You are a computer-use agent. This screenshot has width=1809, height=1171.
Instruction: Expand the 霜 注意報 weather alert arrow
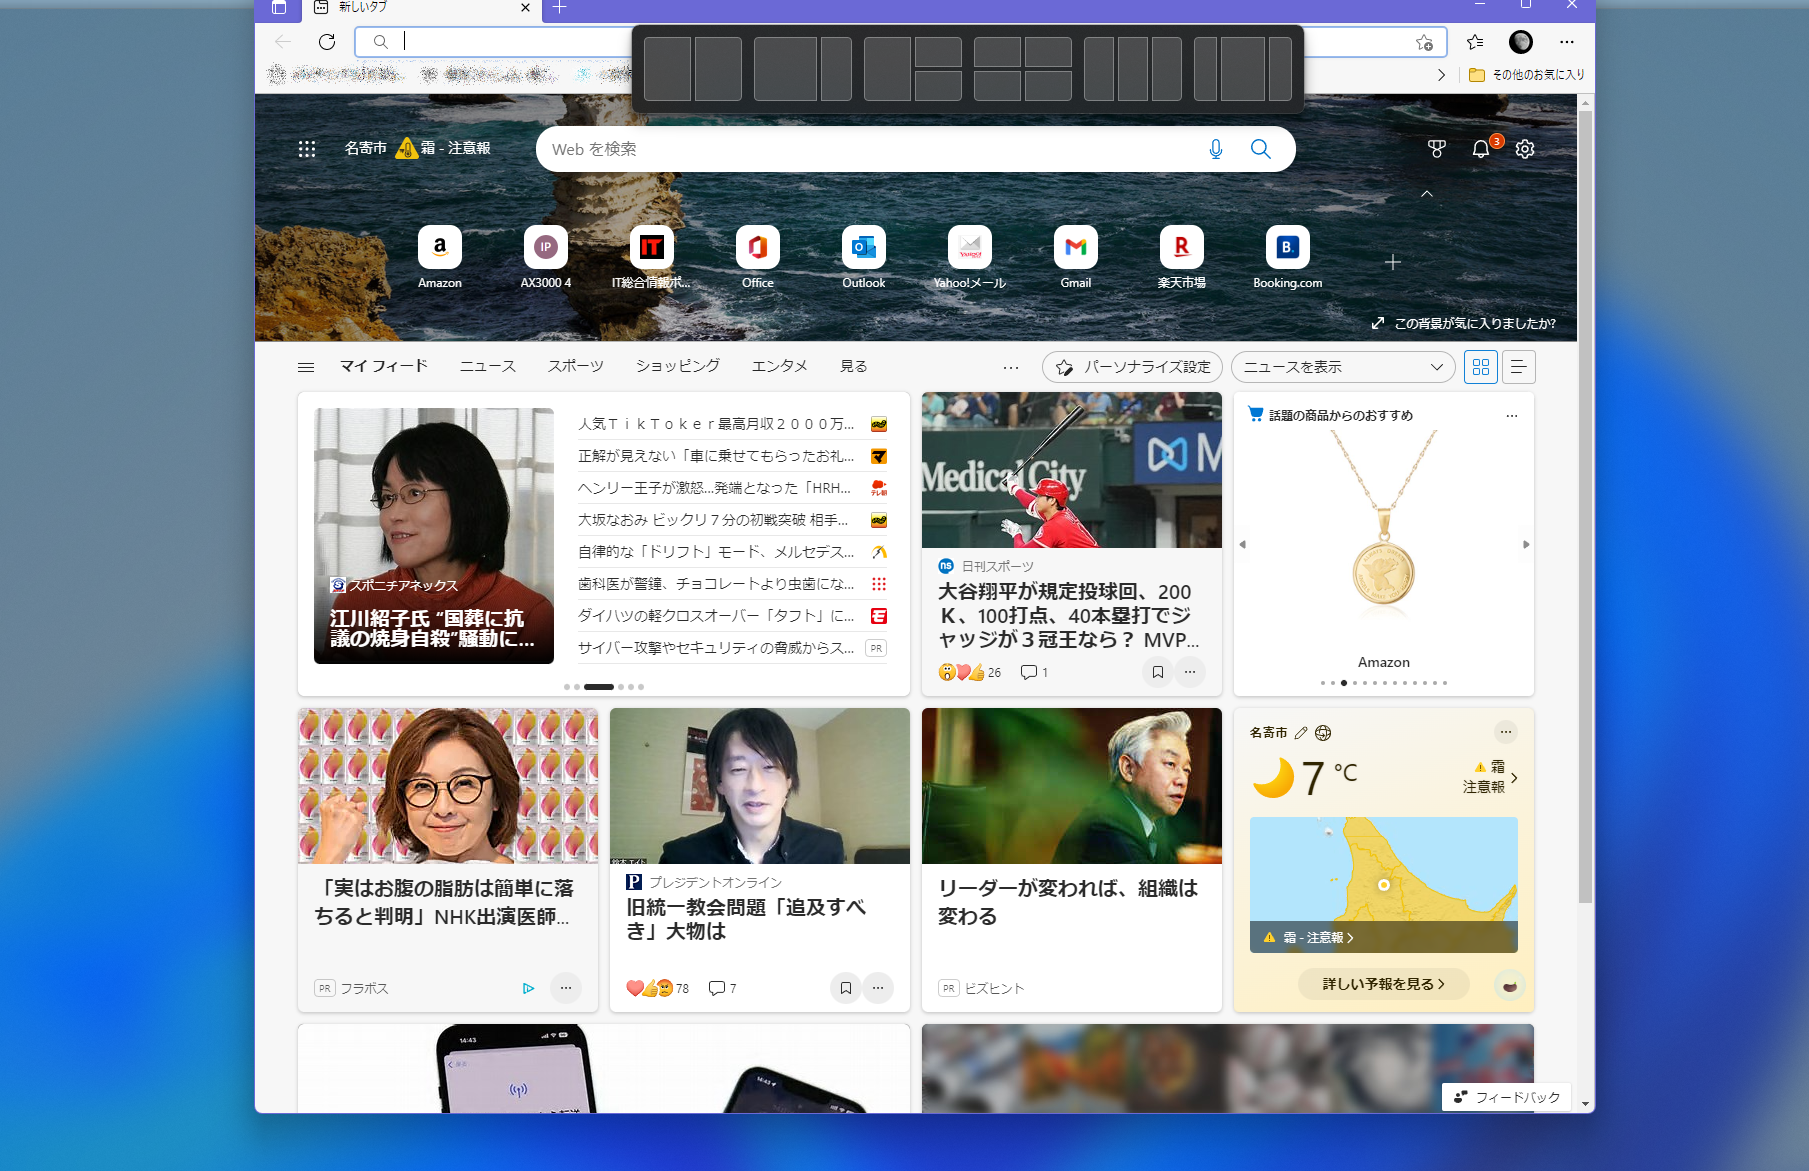[x=1514, y=777]
